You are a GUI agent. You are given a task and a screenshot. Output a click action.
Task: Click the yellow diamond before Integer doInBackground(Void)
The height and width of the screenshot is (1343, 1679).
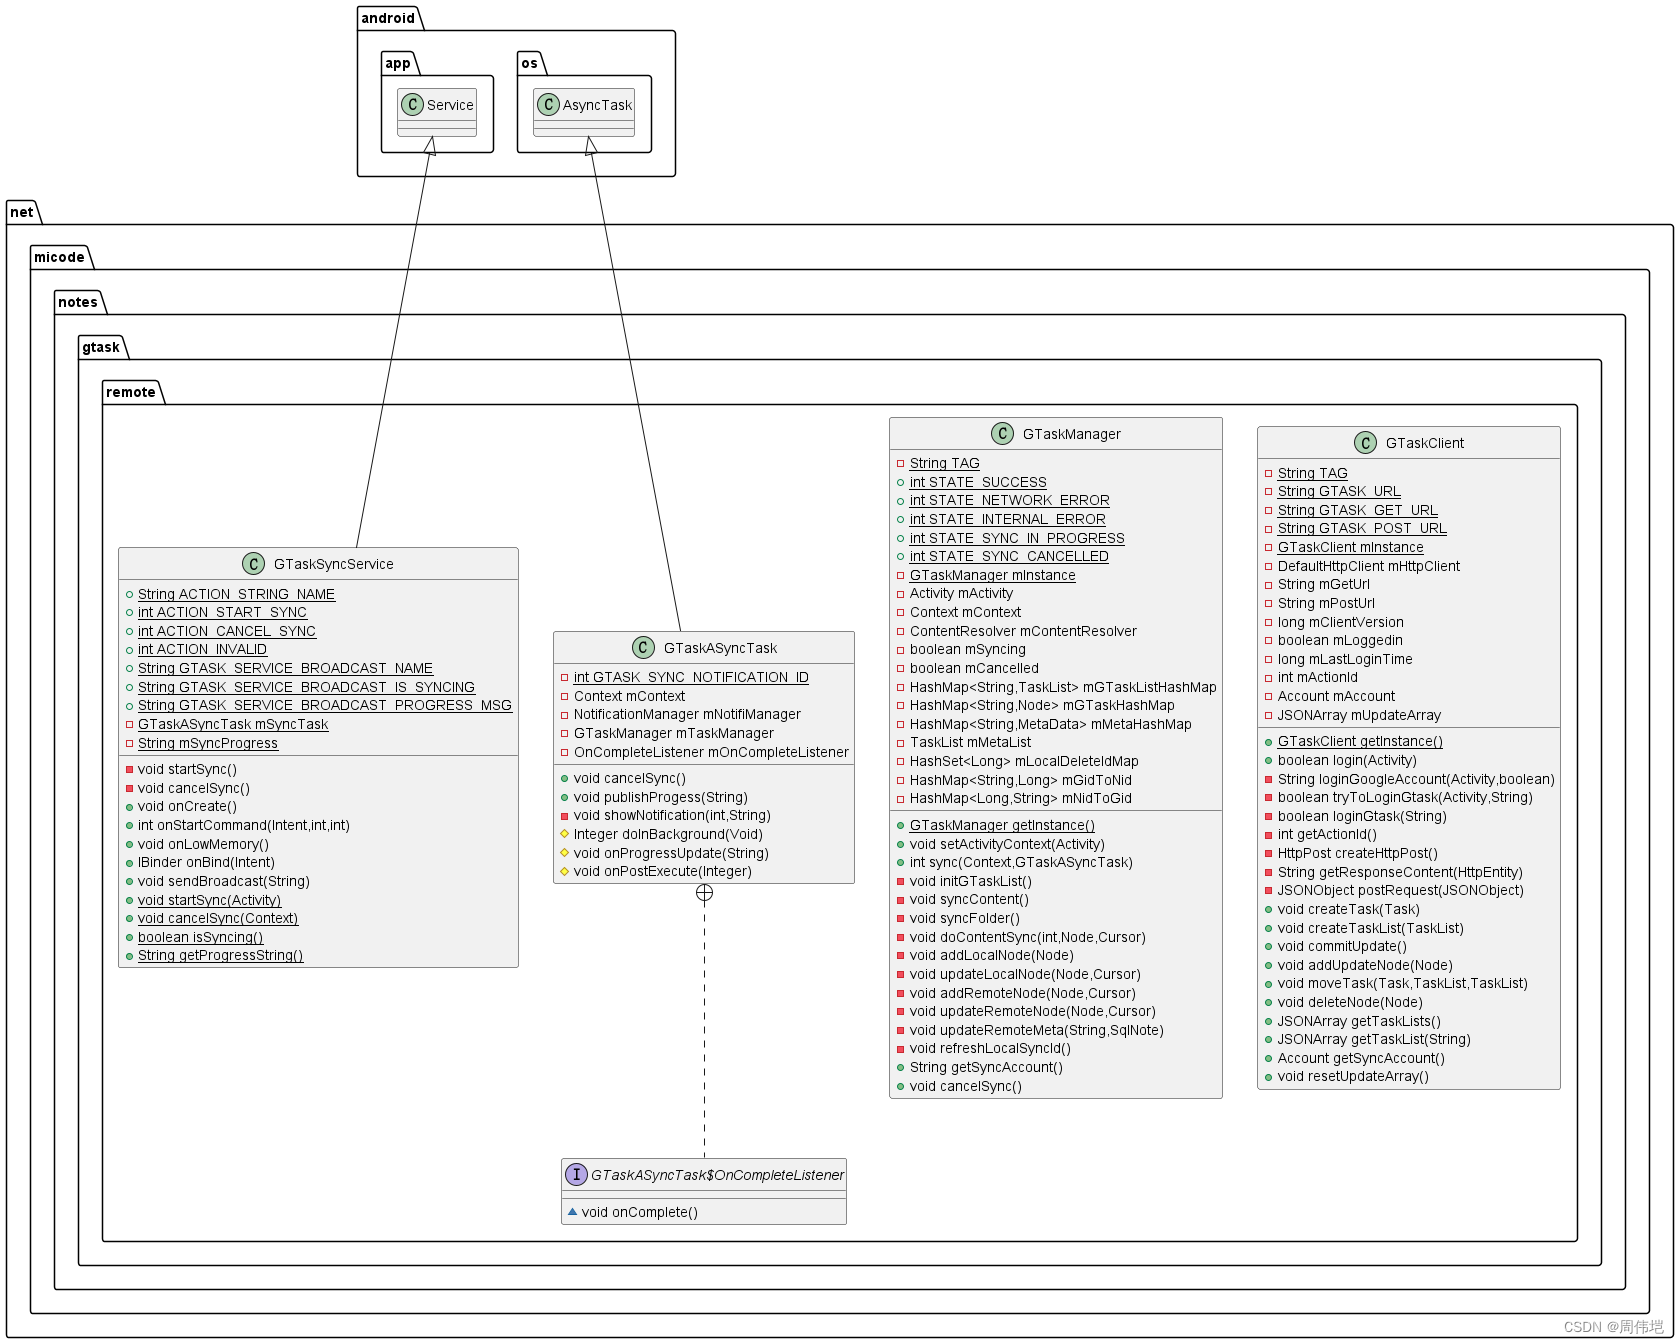tap(564, 834)
